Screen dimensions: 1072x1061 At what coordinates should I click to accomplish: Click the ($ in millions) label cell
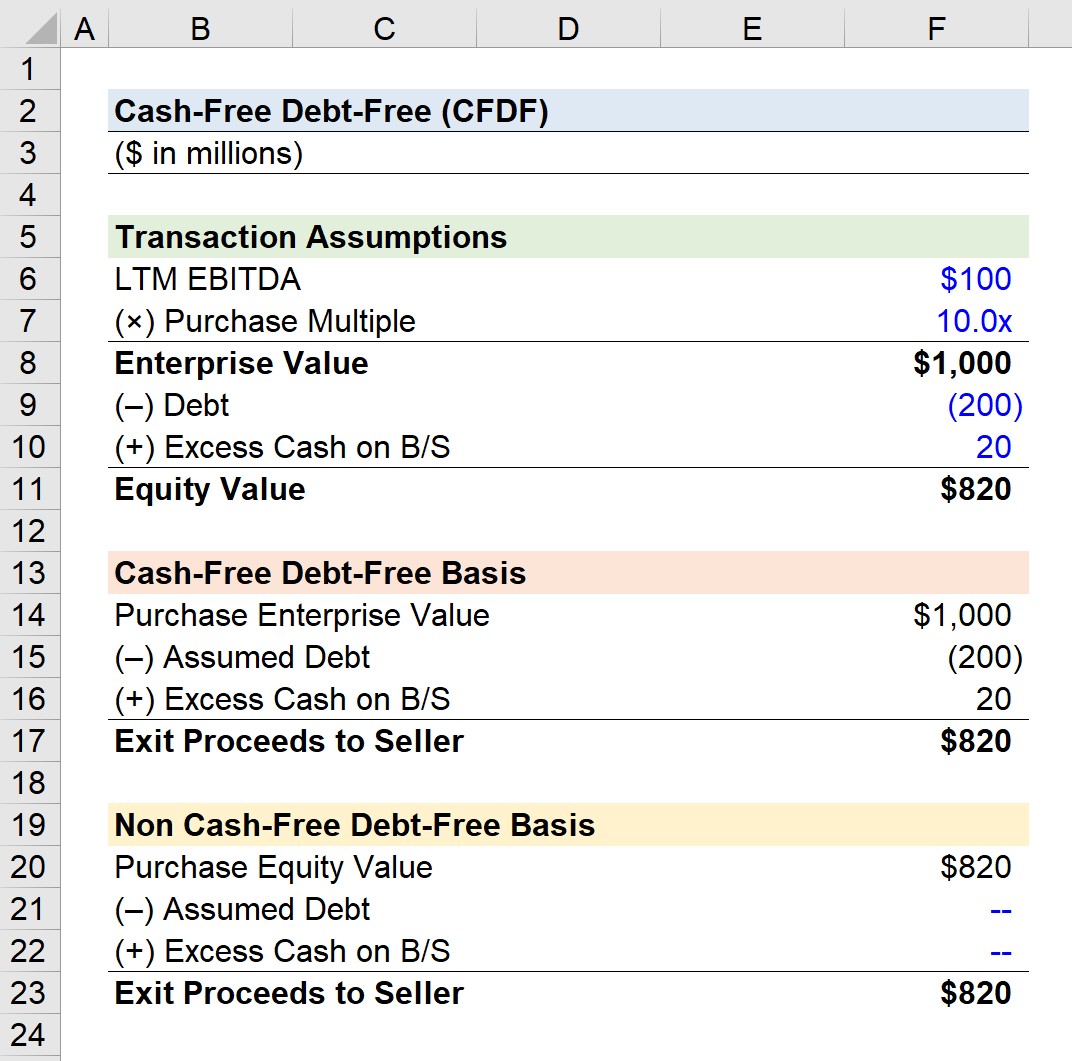coord(209,153)
